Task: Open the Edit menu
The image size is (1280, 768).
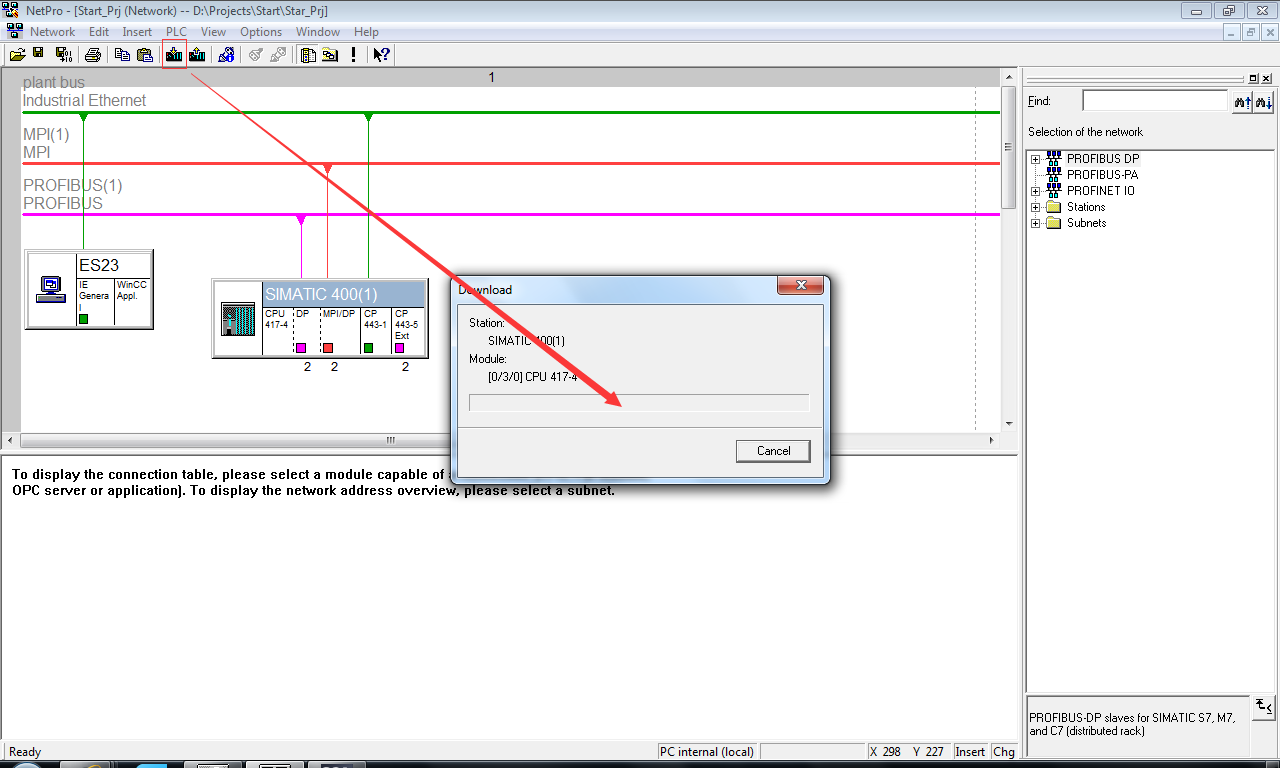Action: pos(98,32)
